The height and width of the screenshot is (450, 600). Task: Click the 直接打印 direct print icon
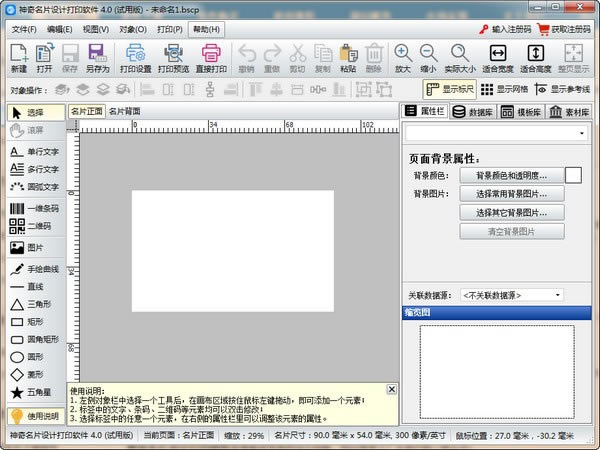[213, 58]
